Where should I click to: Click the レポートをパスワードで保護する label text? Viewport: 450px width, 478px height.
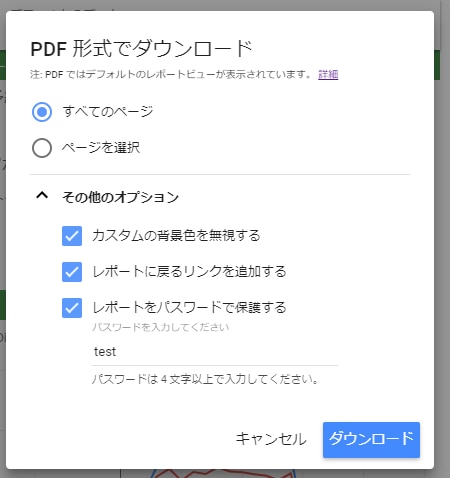(189, 307)
